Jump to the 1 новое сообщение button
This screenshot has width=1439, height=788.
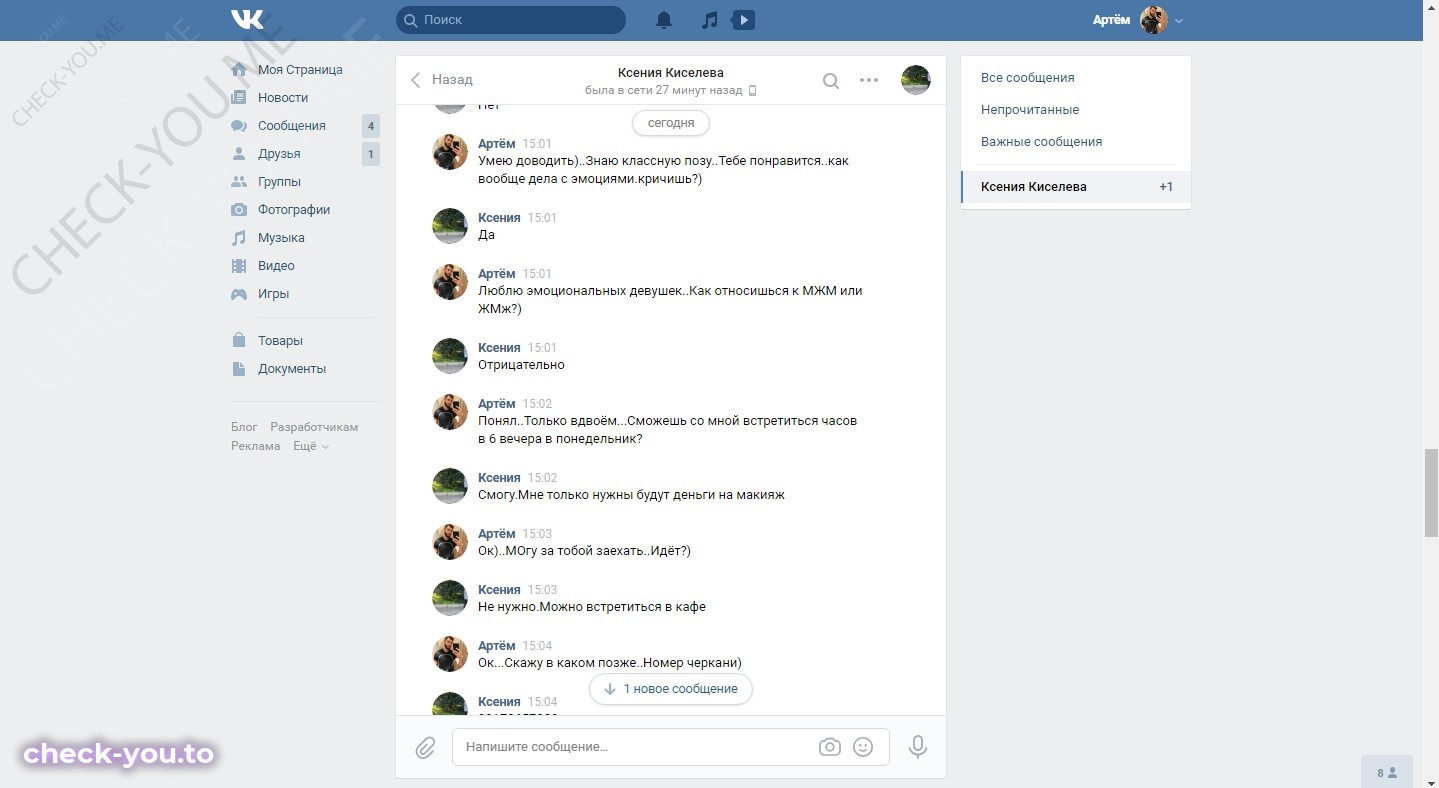coord(671,689)
